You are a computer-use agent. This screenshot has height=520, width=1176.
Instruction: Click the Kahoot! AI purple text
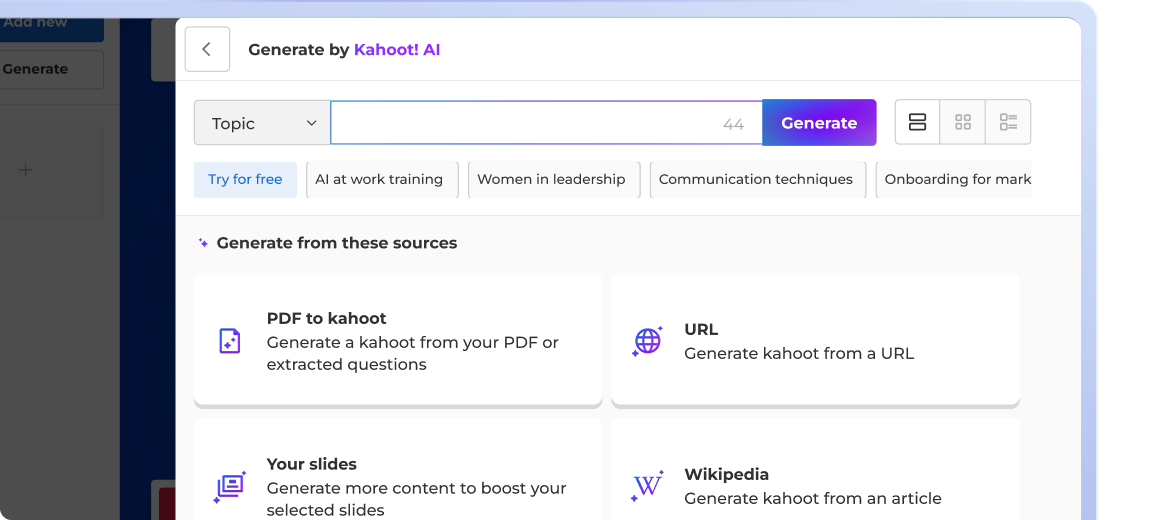[397, 50]
